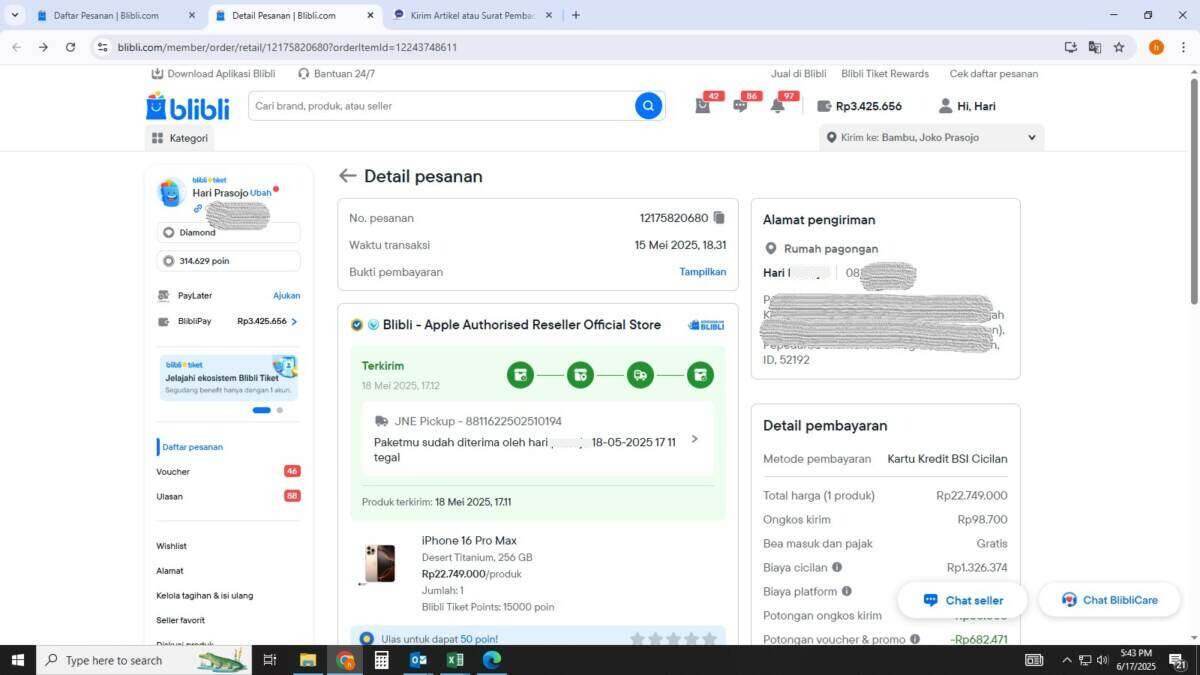Image resolution: width=1200 pixels, height=675 pixels.
Task: Open the chat messages icon with 86 badge
Action: (x=740, y=106)
